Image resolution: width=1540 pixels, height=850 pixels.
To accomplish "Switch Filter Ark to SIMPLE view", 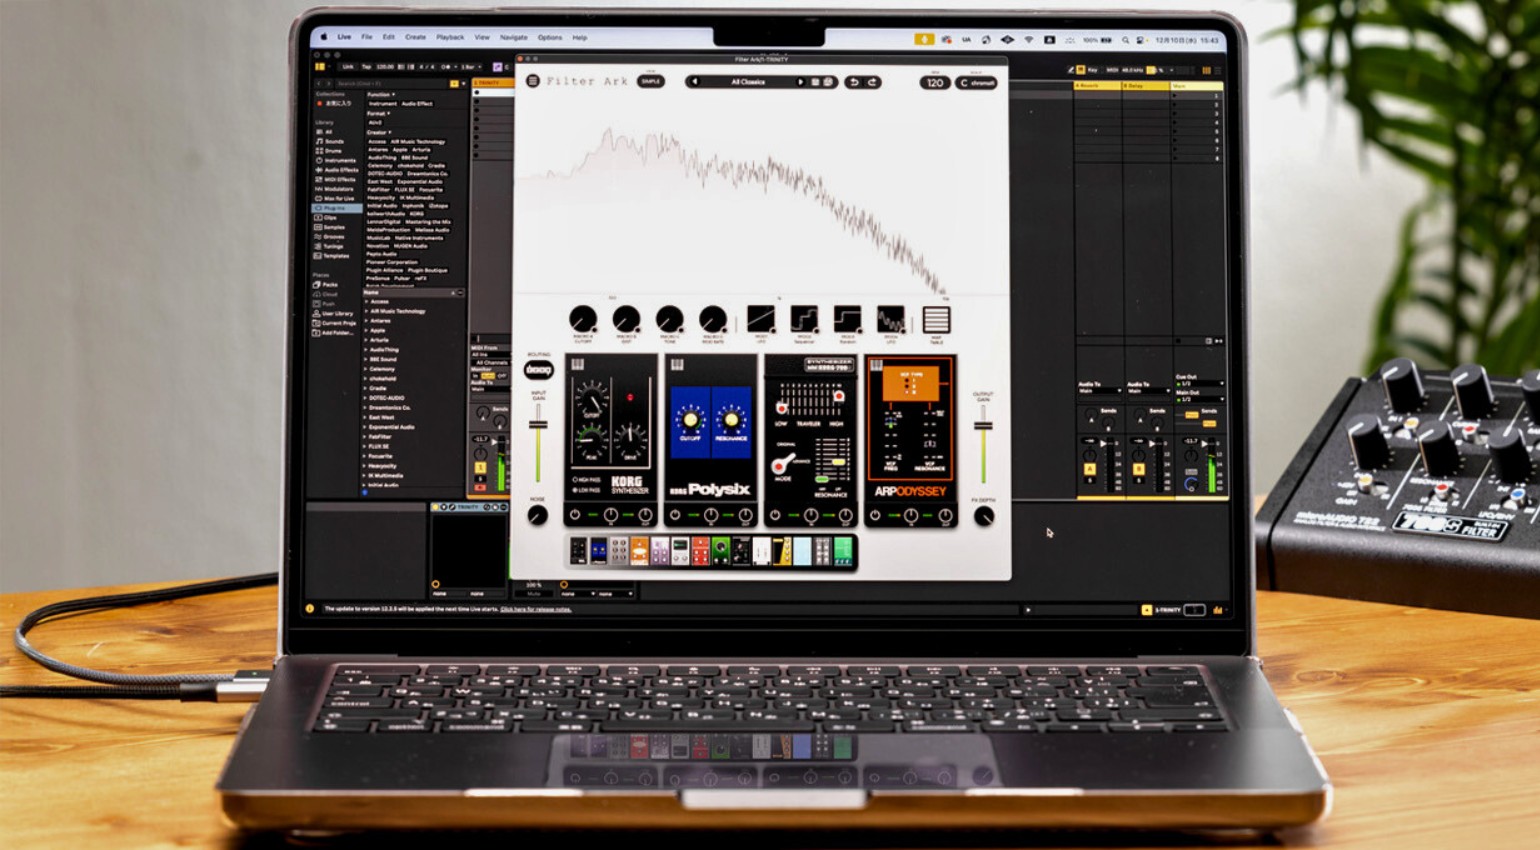I will click(x=651, y=83).
